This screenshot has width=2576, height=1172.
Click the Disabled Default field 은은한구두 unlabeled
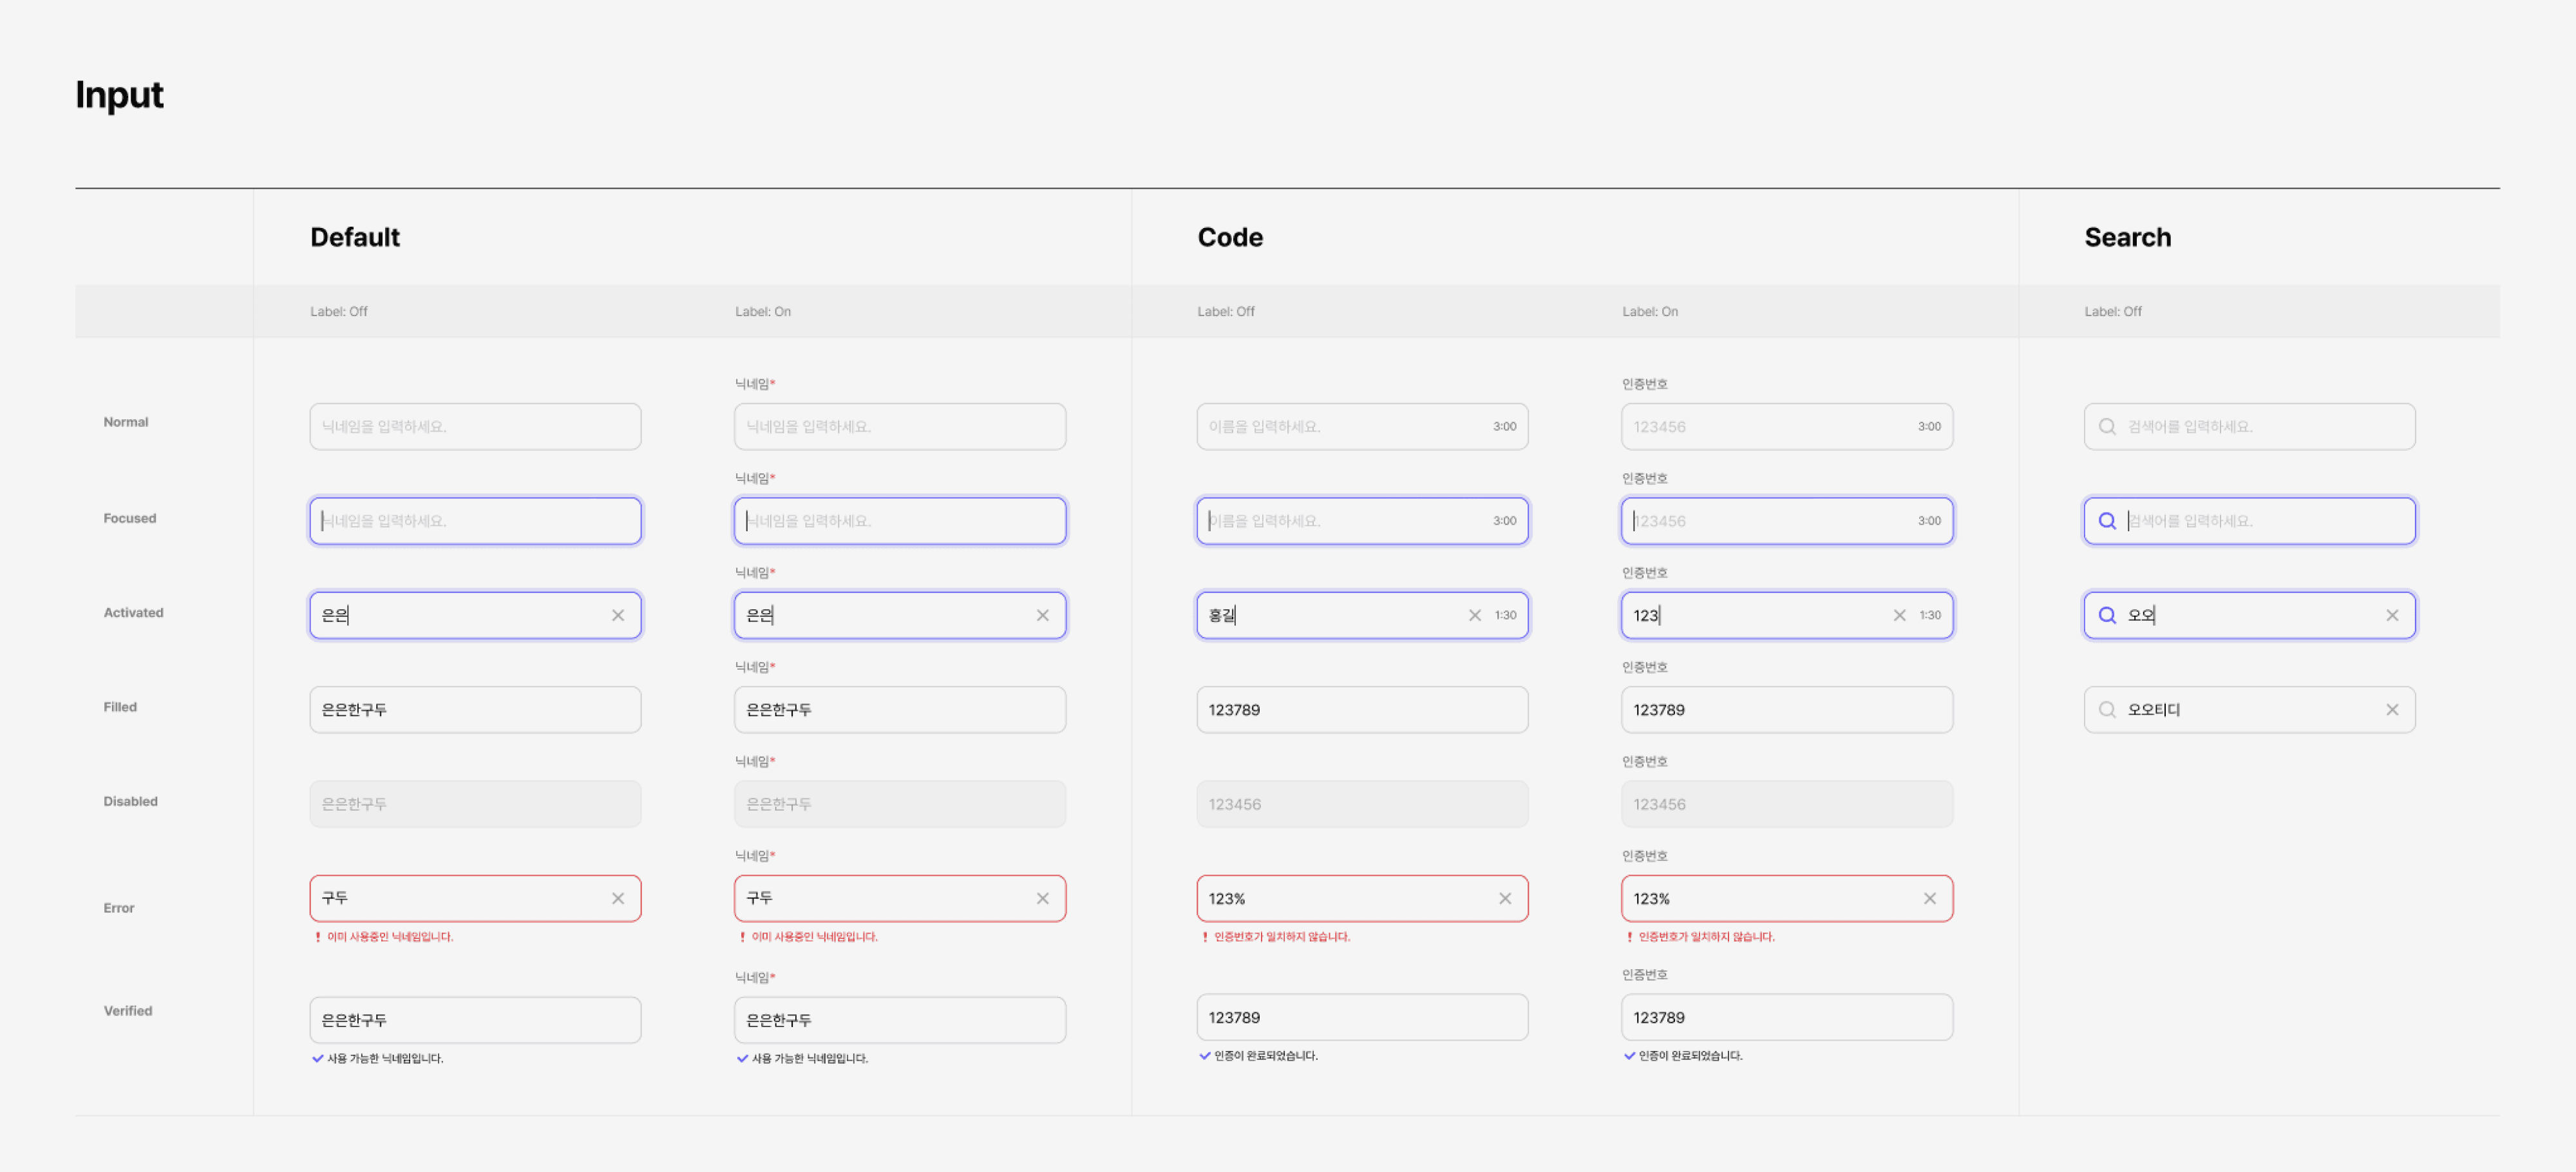pos(475,804)
